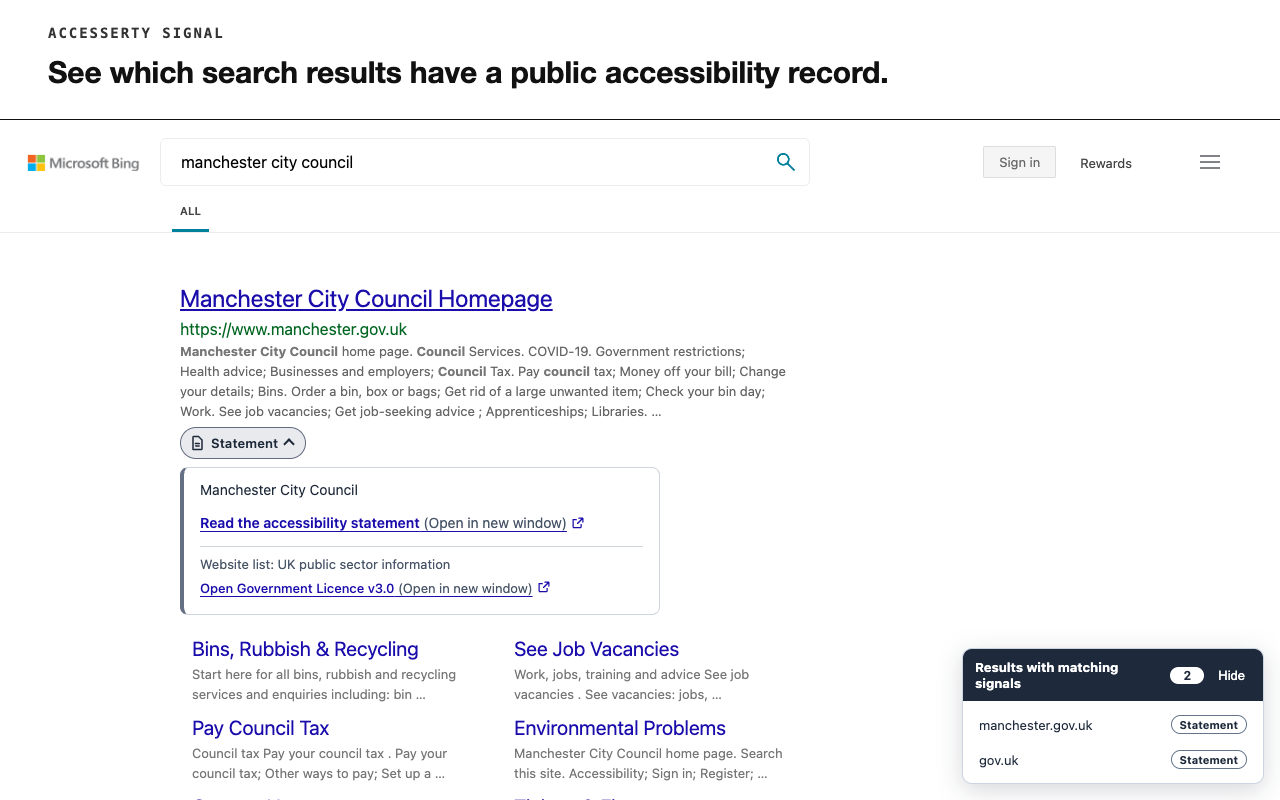Click Statement badge beside manchester.gov.uk
Viewport: 1280px width, 800px height.
click(x=1209, y=725)
